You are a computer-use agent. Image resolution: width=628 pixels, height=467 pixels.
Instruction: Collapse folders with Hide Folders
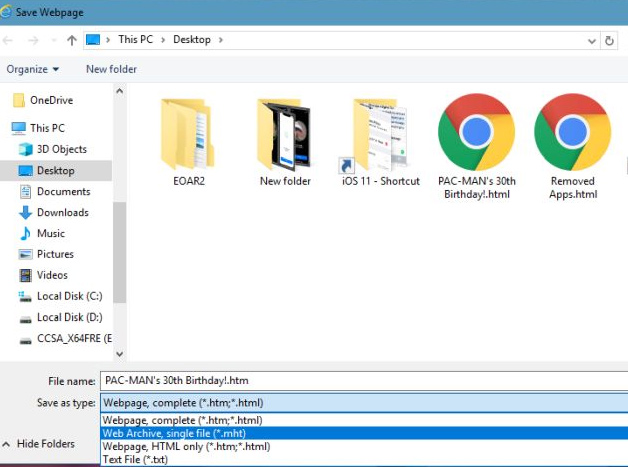coord(40,444)
